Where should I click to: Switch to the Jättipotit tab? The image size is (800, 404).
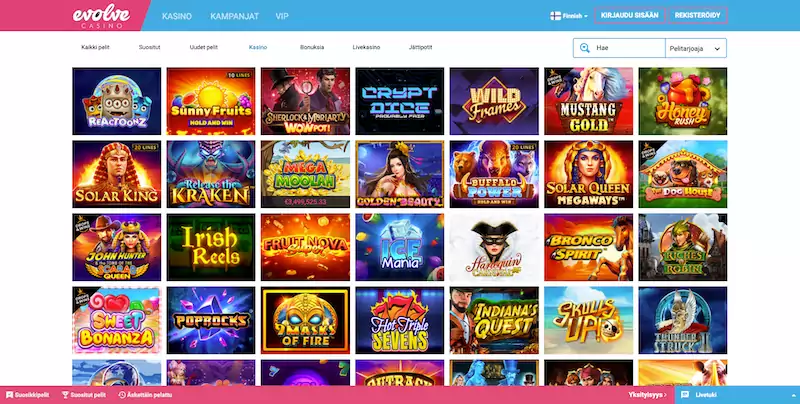pos(420,47)
